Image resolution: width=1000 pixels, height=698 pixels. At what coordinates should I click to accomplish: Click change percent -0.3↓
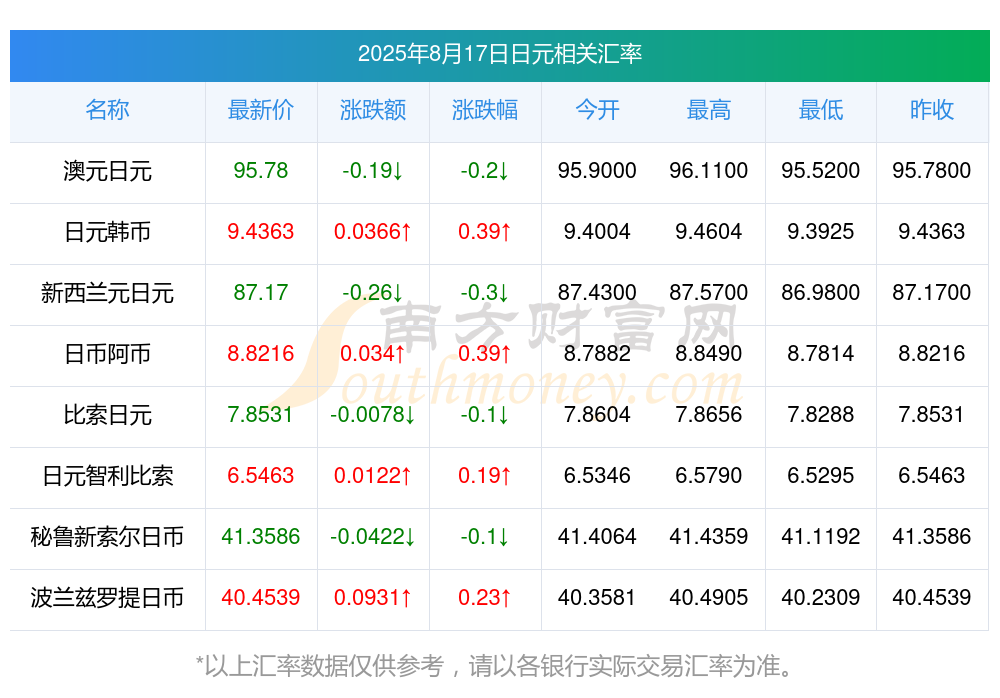(485, 293)
